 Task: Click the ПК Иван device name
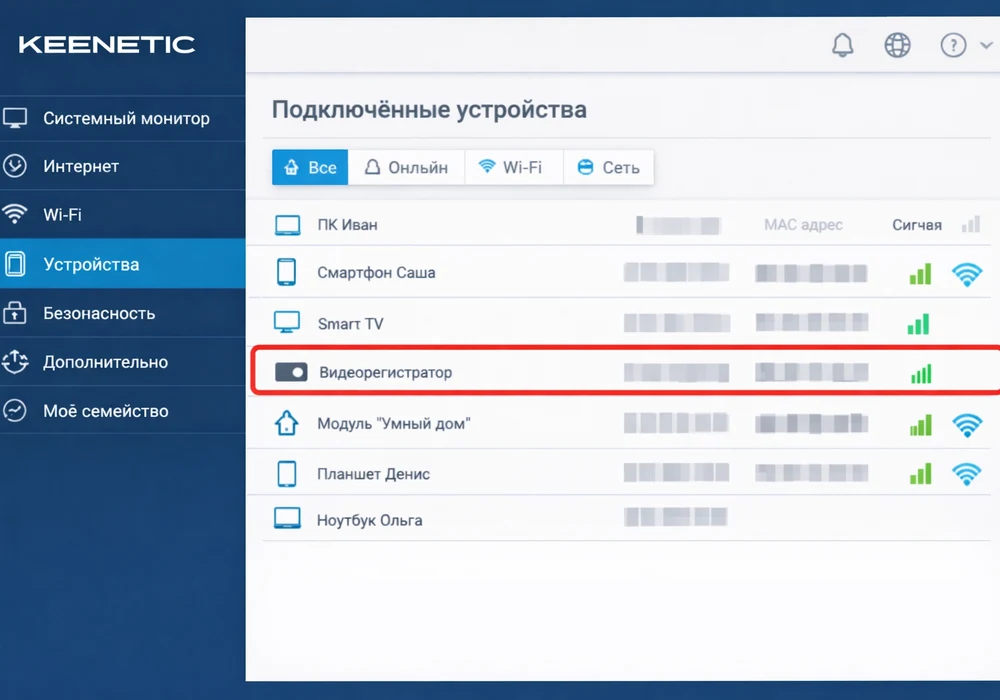pos(348,225)
